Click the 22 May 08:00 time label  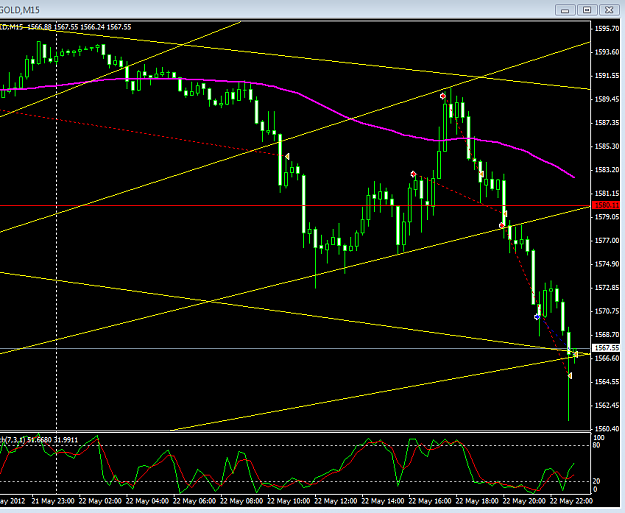pyautogui.click(x=241, y=501)
